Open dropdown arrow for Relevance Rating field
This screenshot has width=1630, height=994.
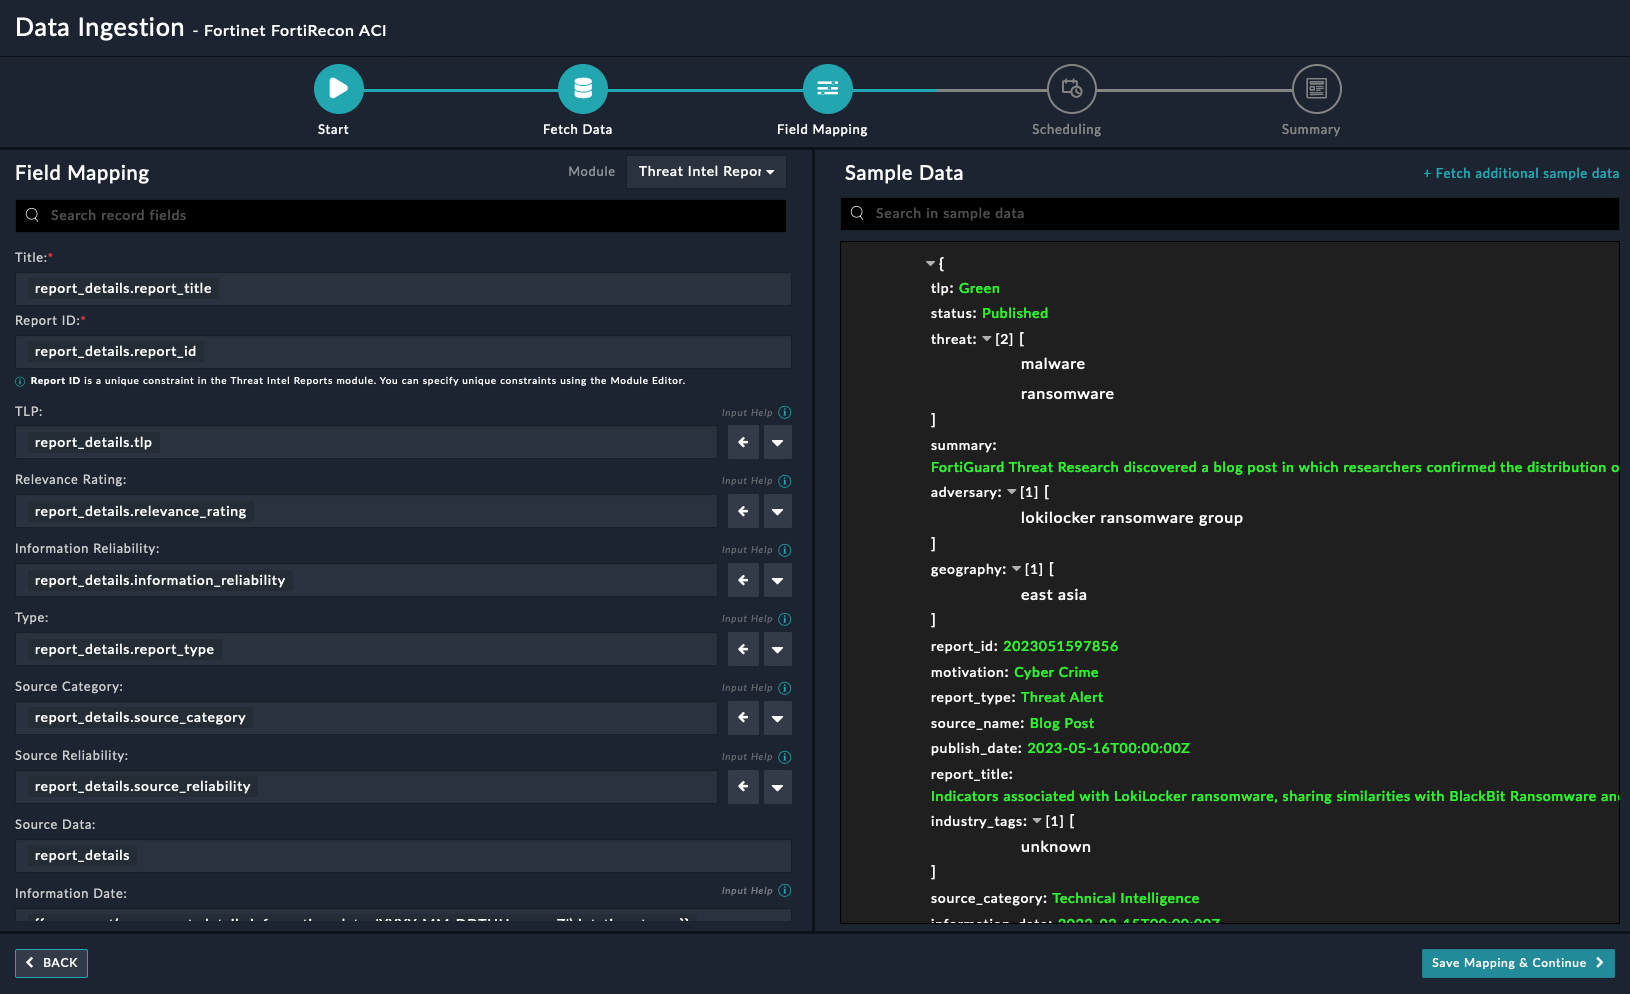click(777, 512)
